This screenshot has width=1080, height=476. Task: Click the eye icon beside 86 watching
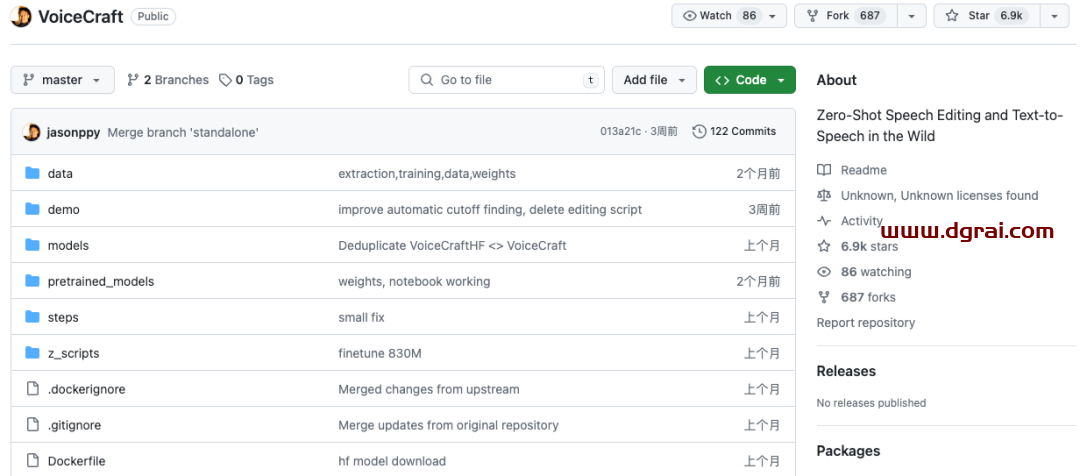824,271
